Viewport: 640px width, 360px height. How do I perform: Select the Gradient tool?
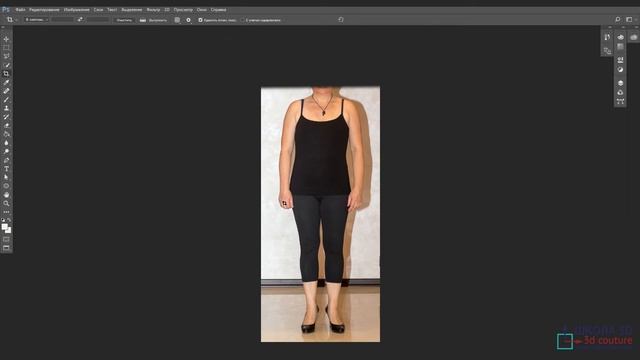(x=6, y=134)
